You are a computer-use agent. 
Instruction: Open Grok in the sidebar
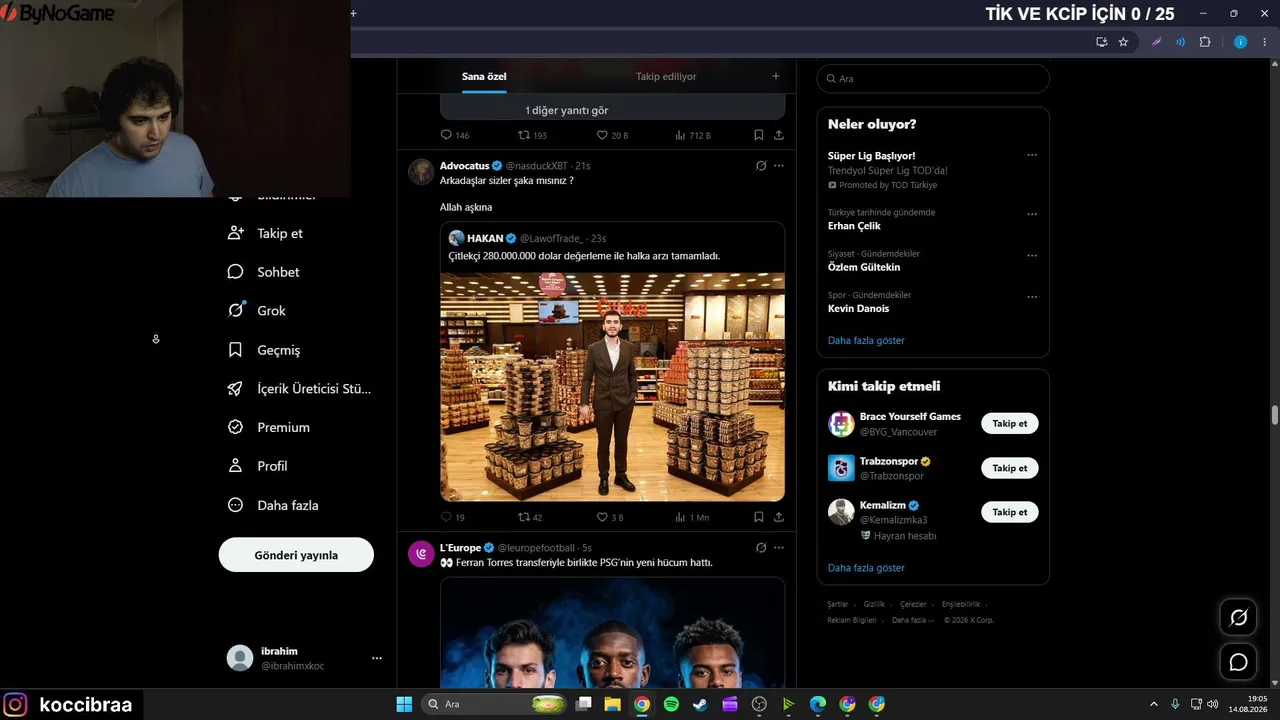pos(257,311)
